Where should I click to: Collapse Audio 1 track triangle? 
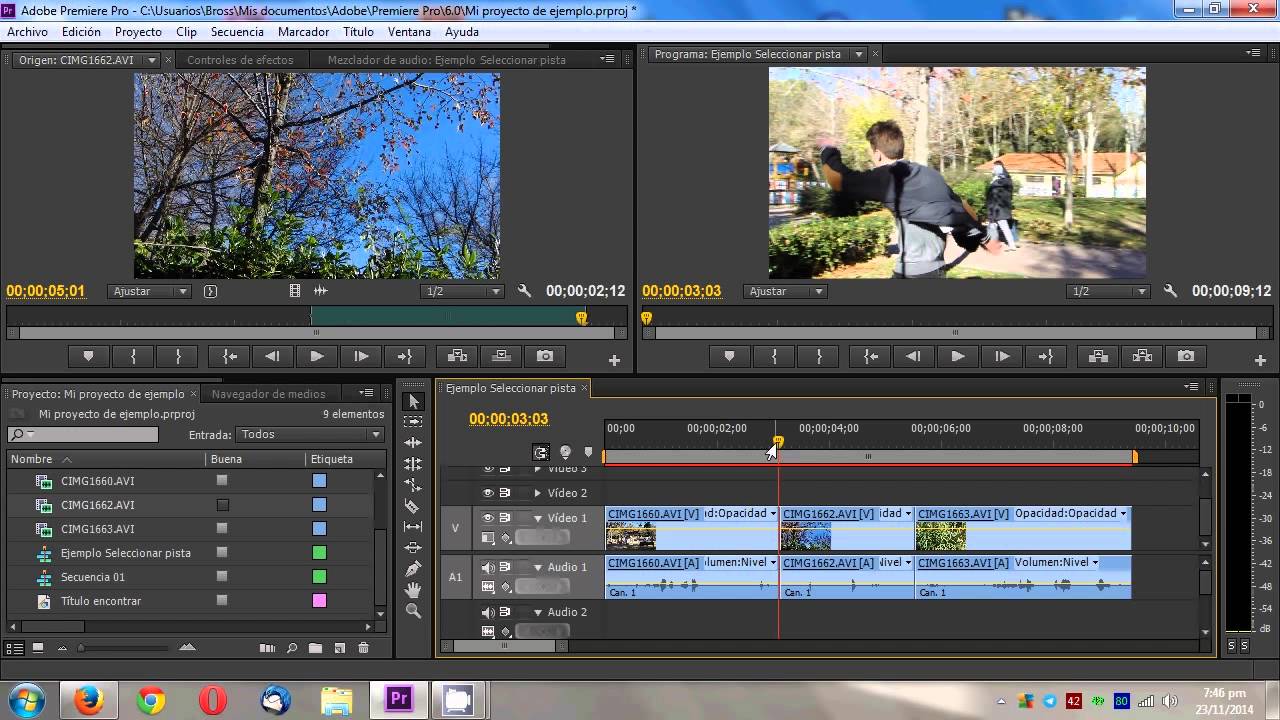[x=538, y=567]
